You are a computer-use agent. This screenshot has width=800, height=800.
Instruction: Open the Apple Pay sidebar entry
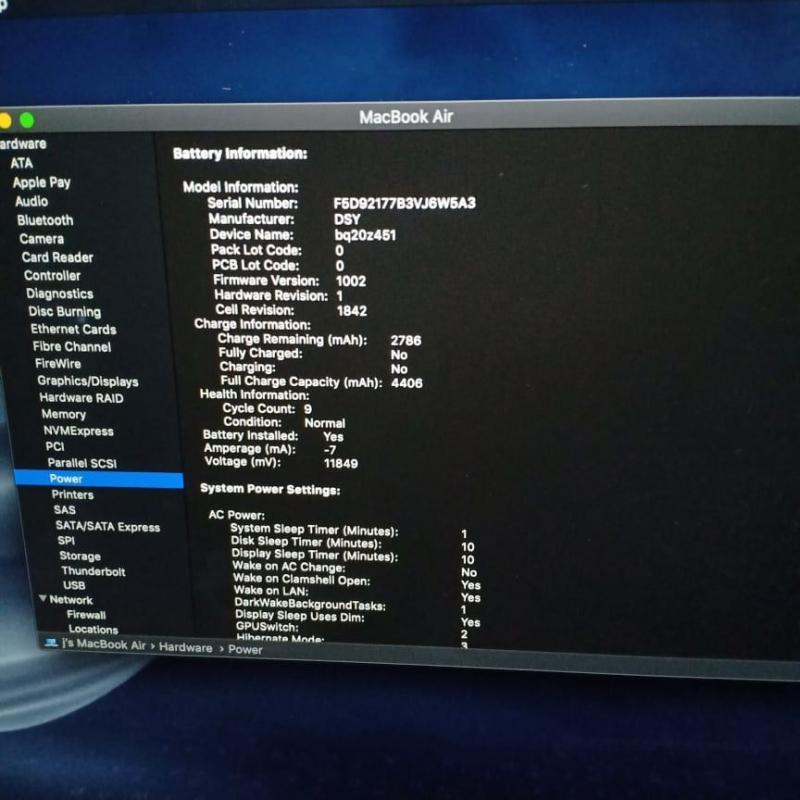tap(41, 182)
